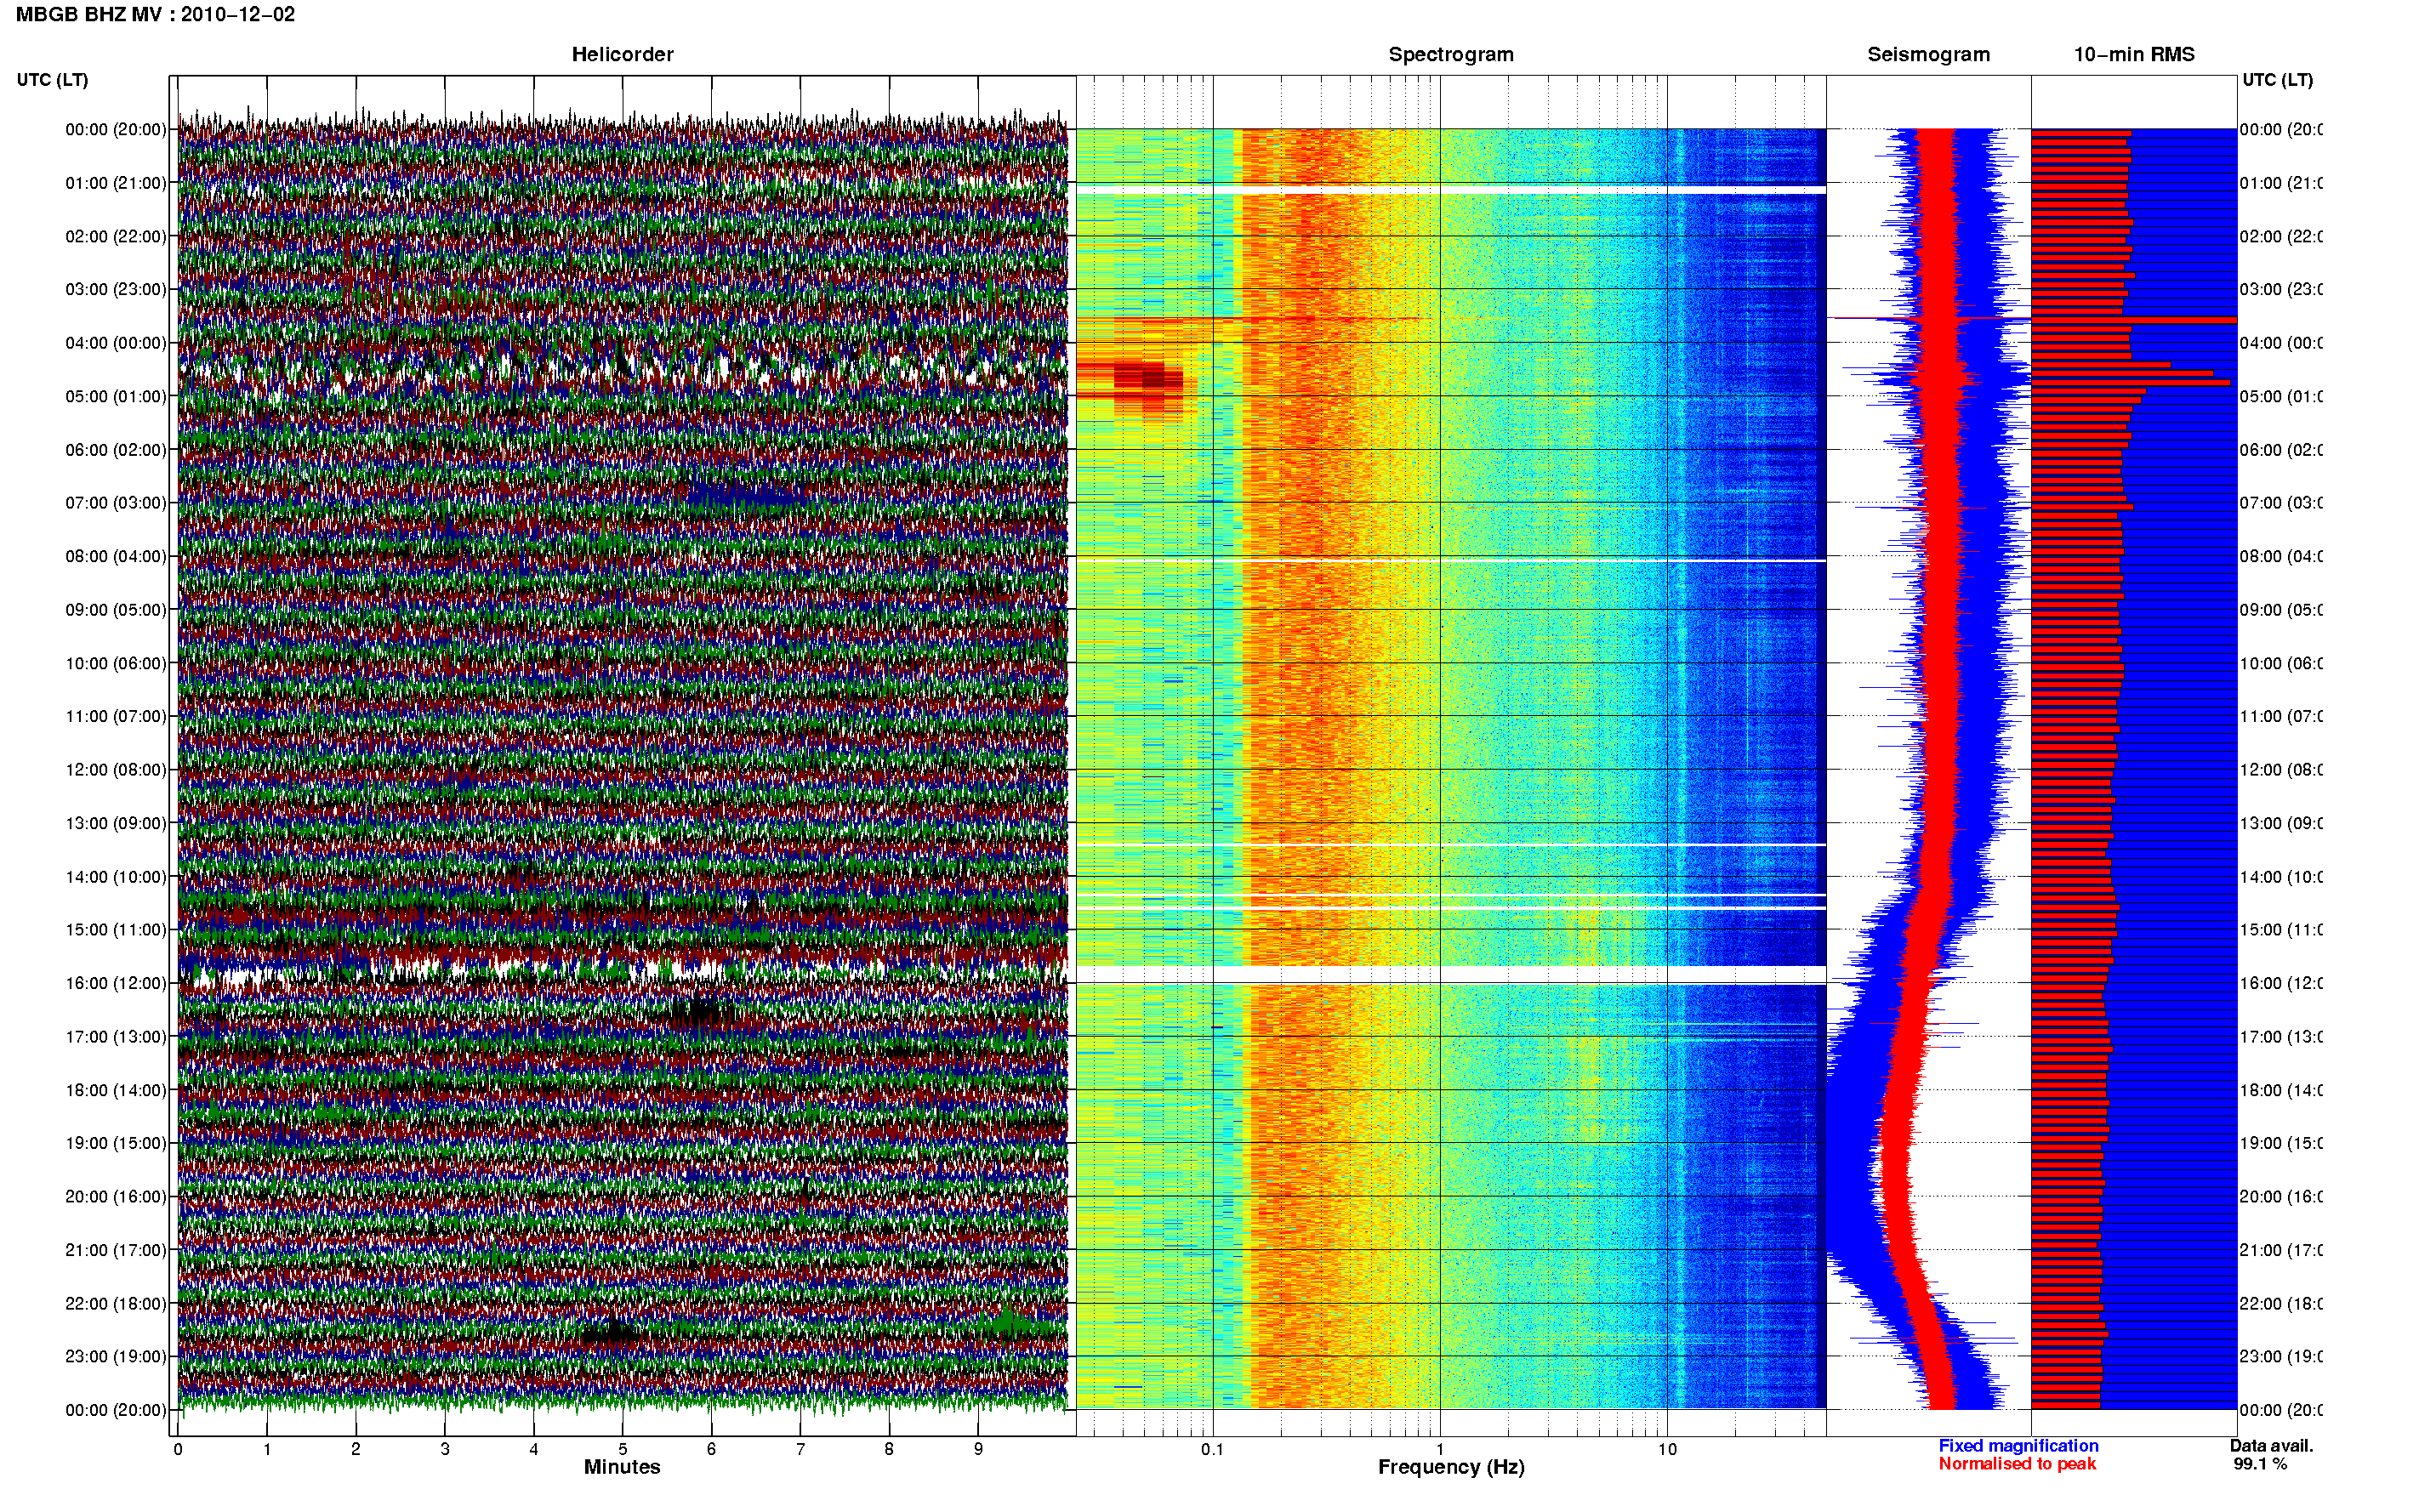Click the 'Seismogram' panel heading
This screenshot has width=2419, height=1512.
click(1928, 55)
